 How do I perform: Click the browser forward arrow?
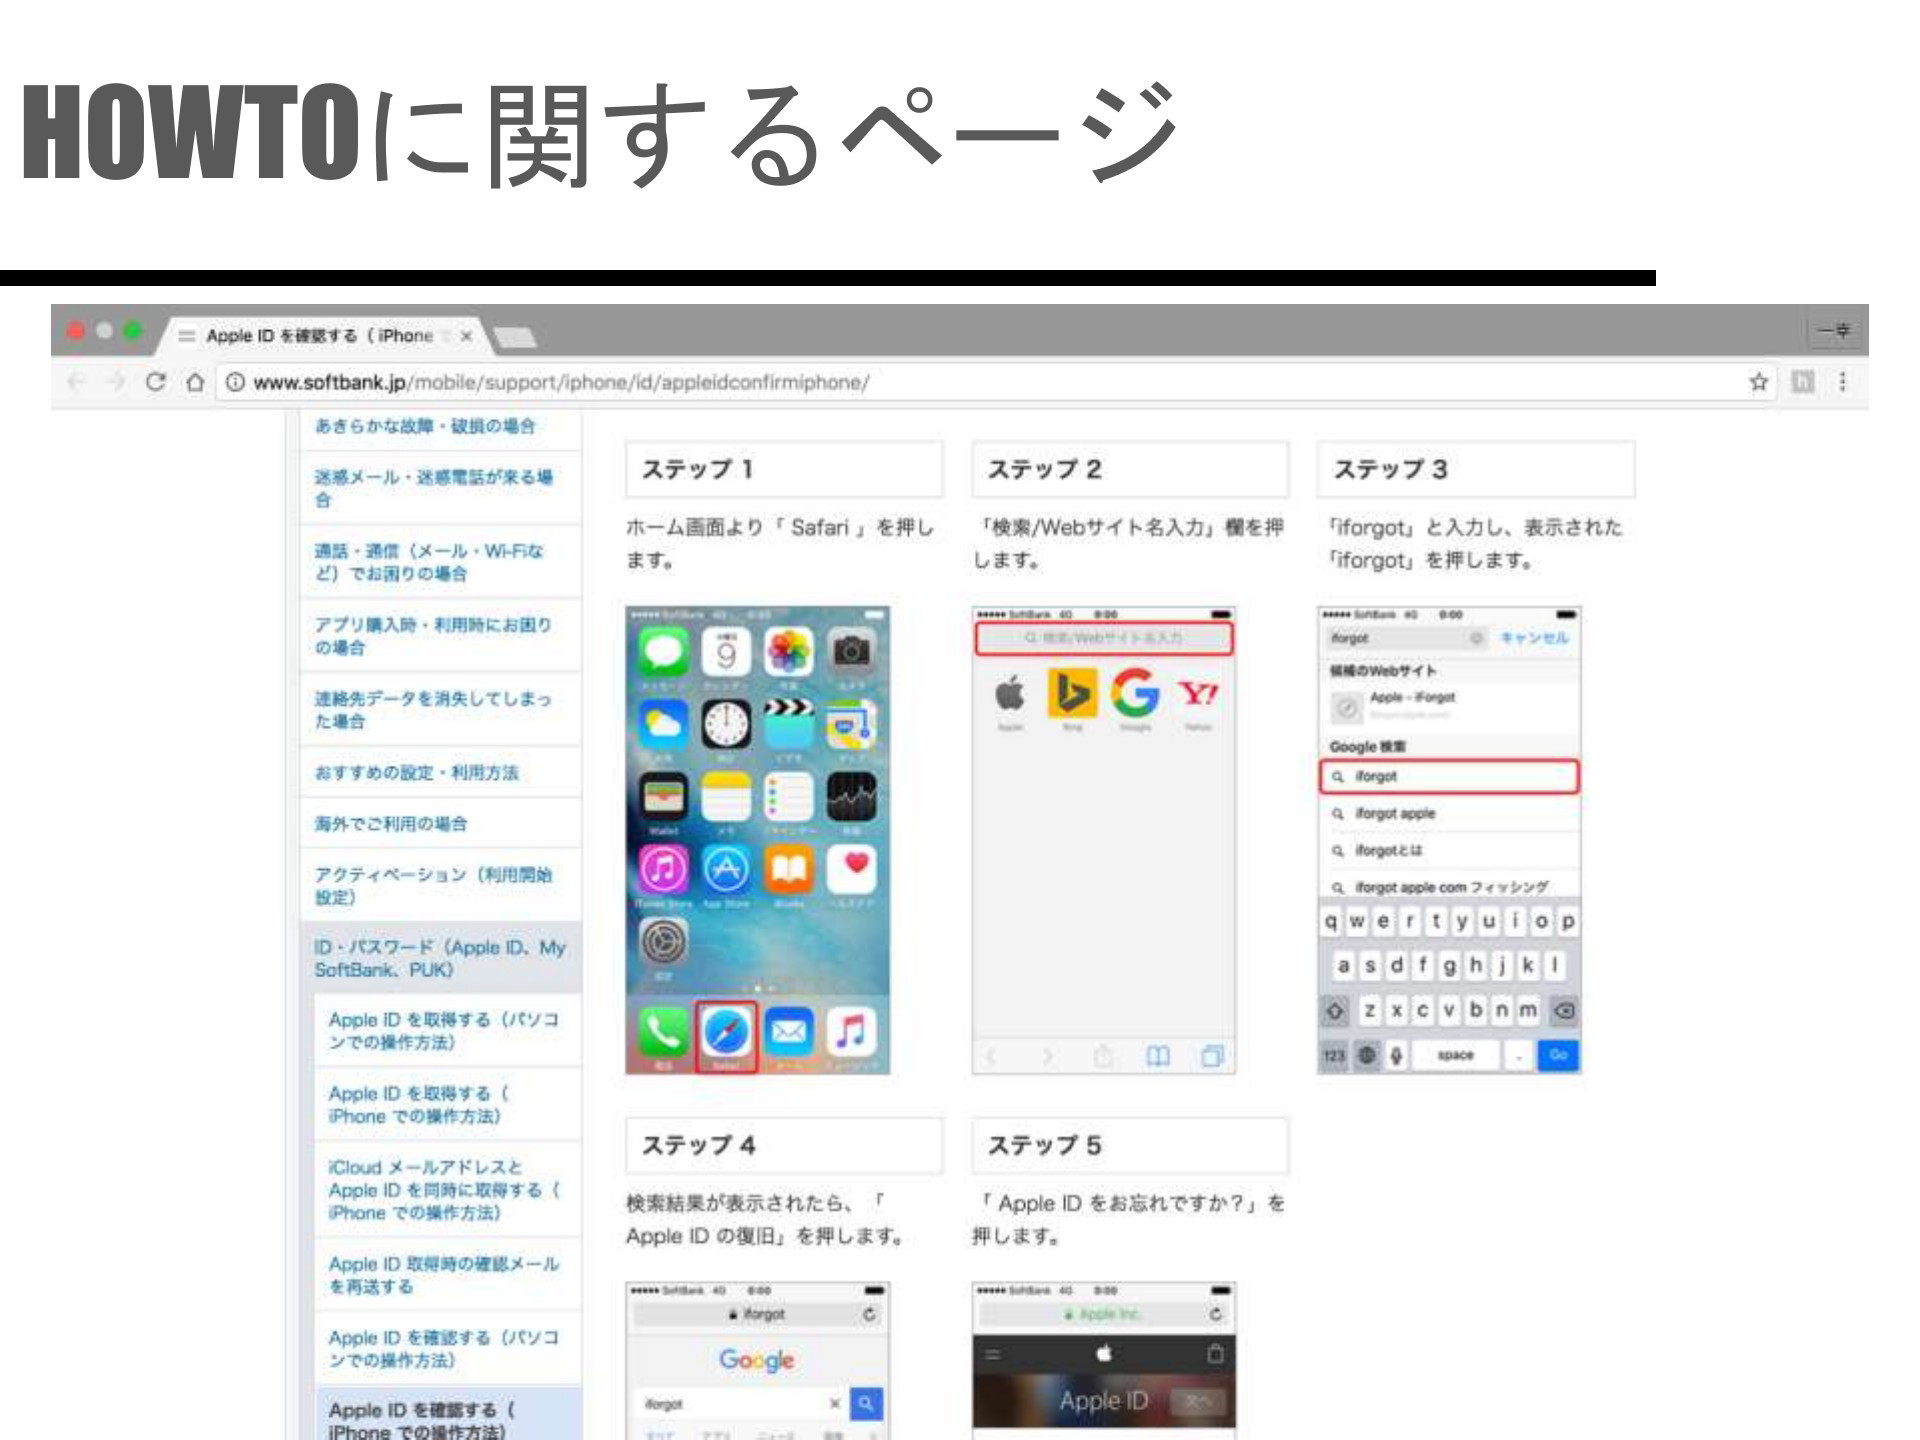117,382
